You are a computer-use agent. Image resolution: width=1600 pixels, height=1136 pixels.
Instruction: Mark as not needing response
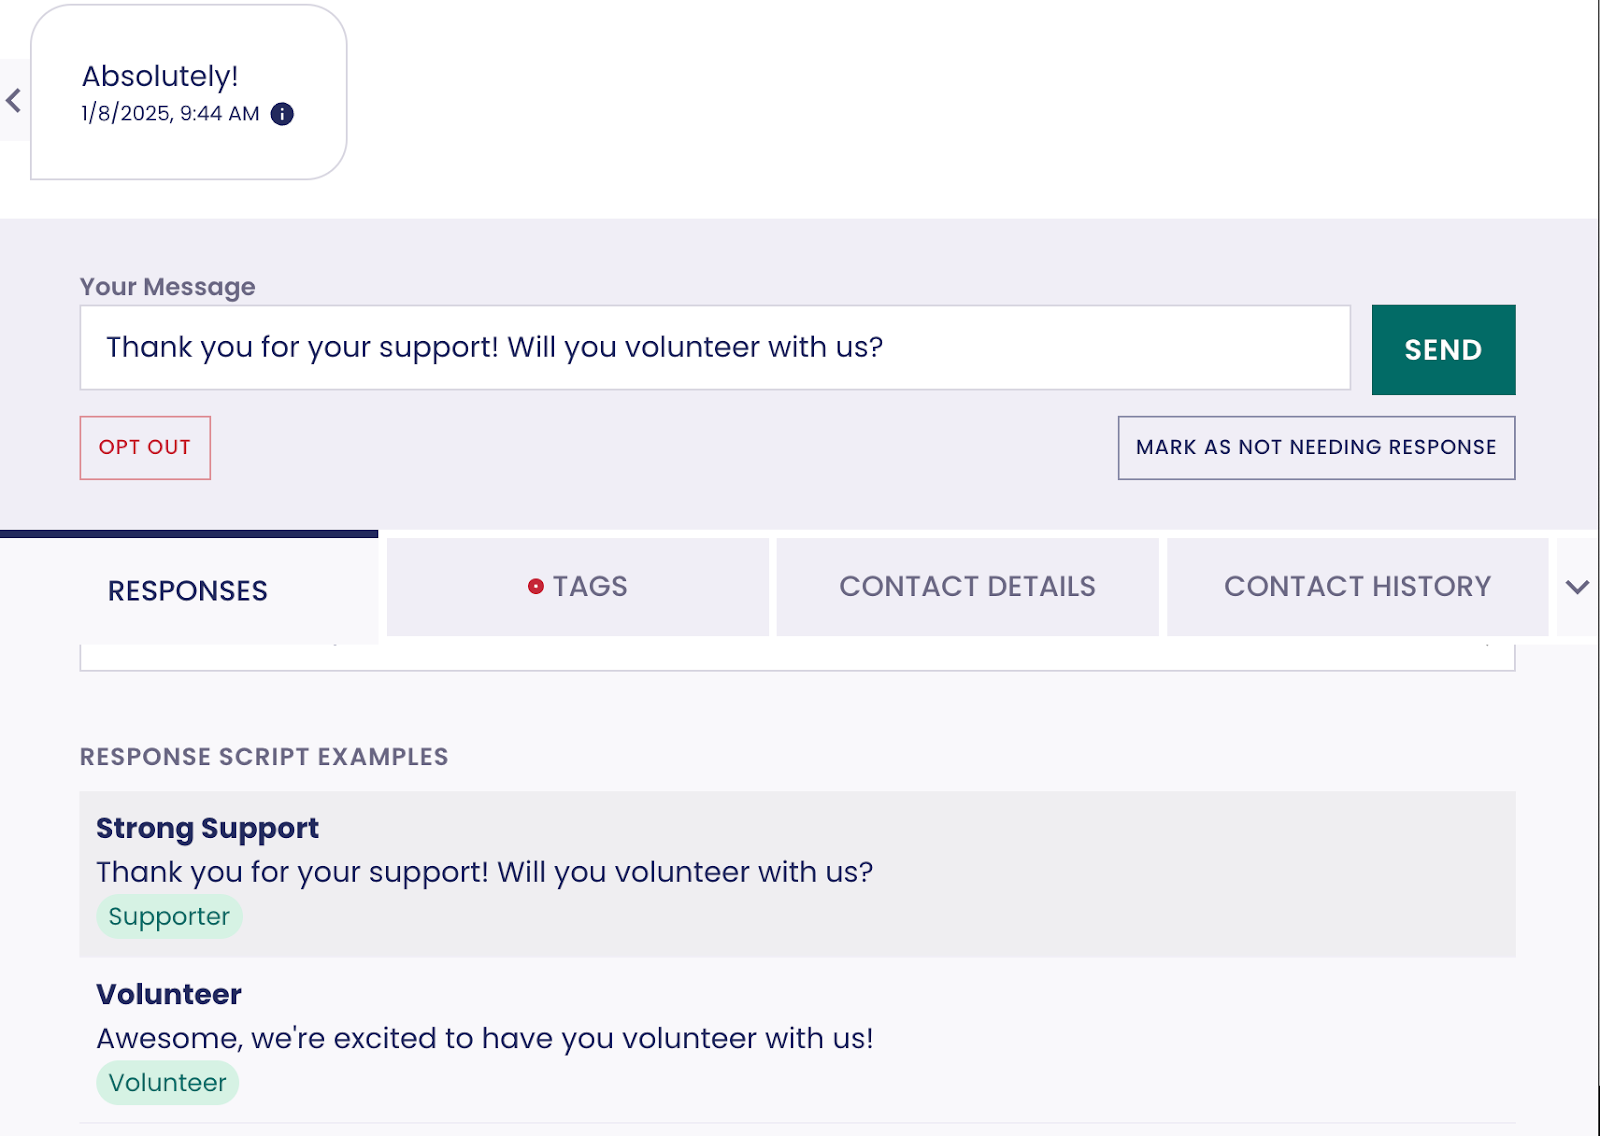[x=1316, y=448]
